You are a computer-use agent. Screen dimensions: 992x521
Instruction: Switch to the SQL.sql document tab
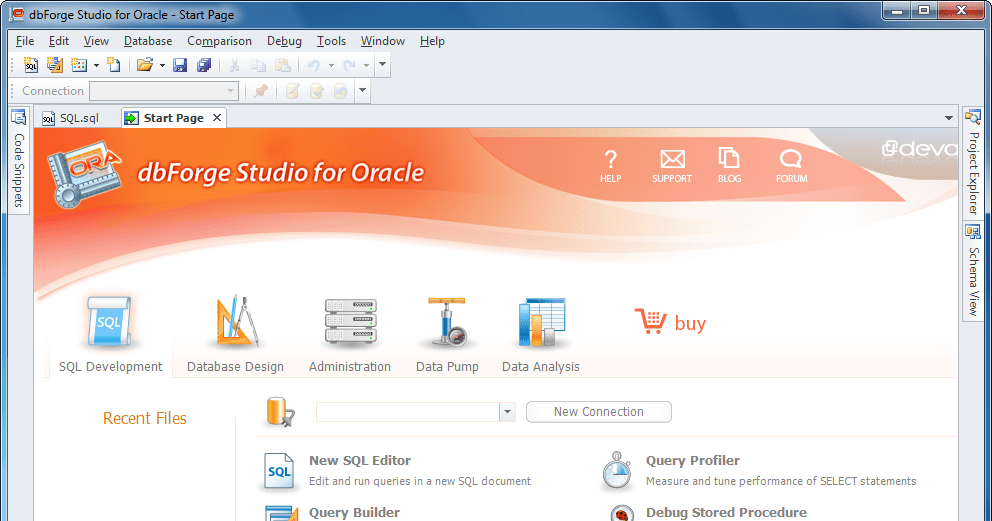coord(71,118)
